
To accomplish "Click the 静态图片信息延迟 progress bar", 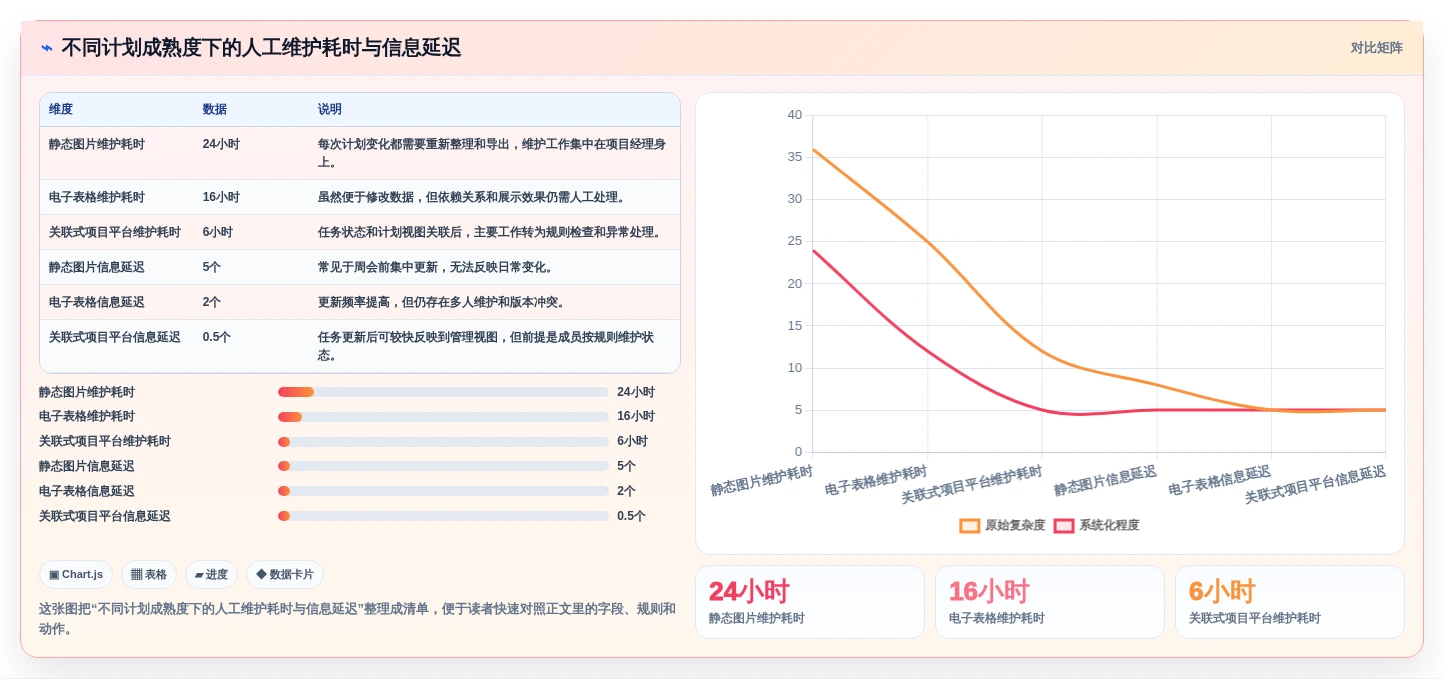I will click(443, 466).
